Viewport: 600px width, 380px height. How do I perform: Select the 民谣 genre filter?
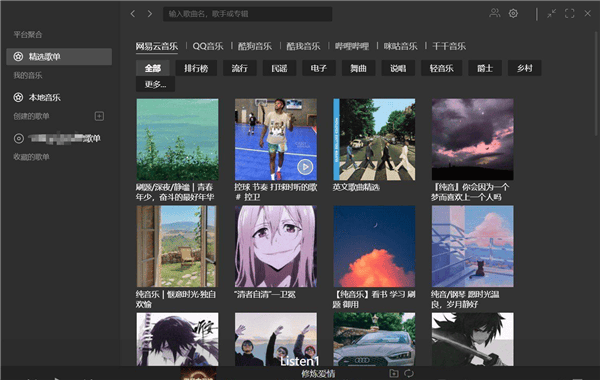[x=279, y=68]
